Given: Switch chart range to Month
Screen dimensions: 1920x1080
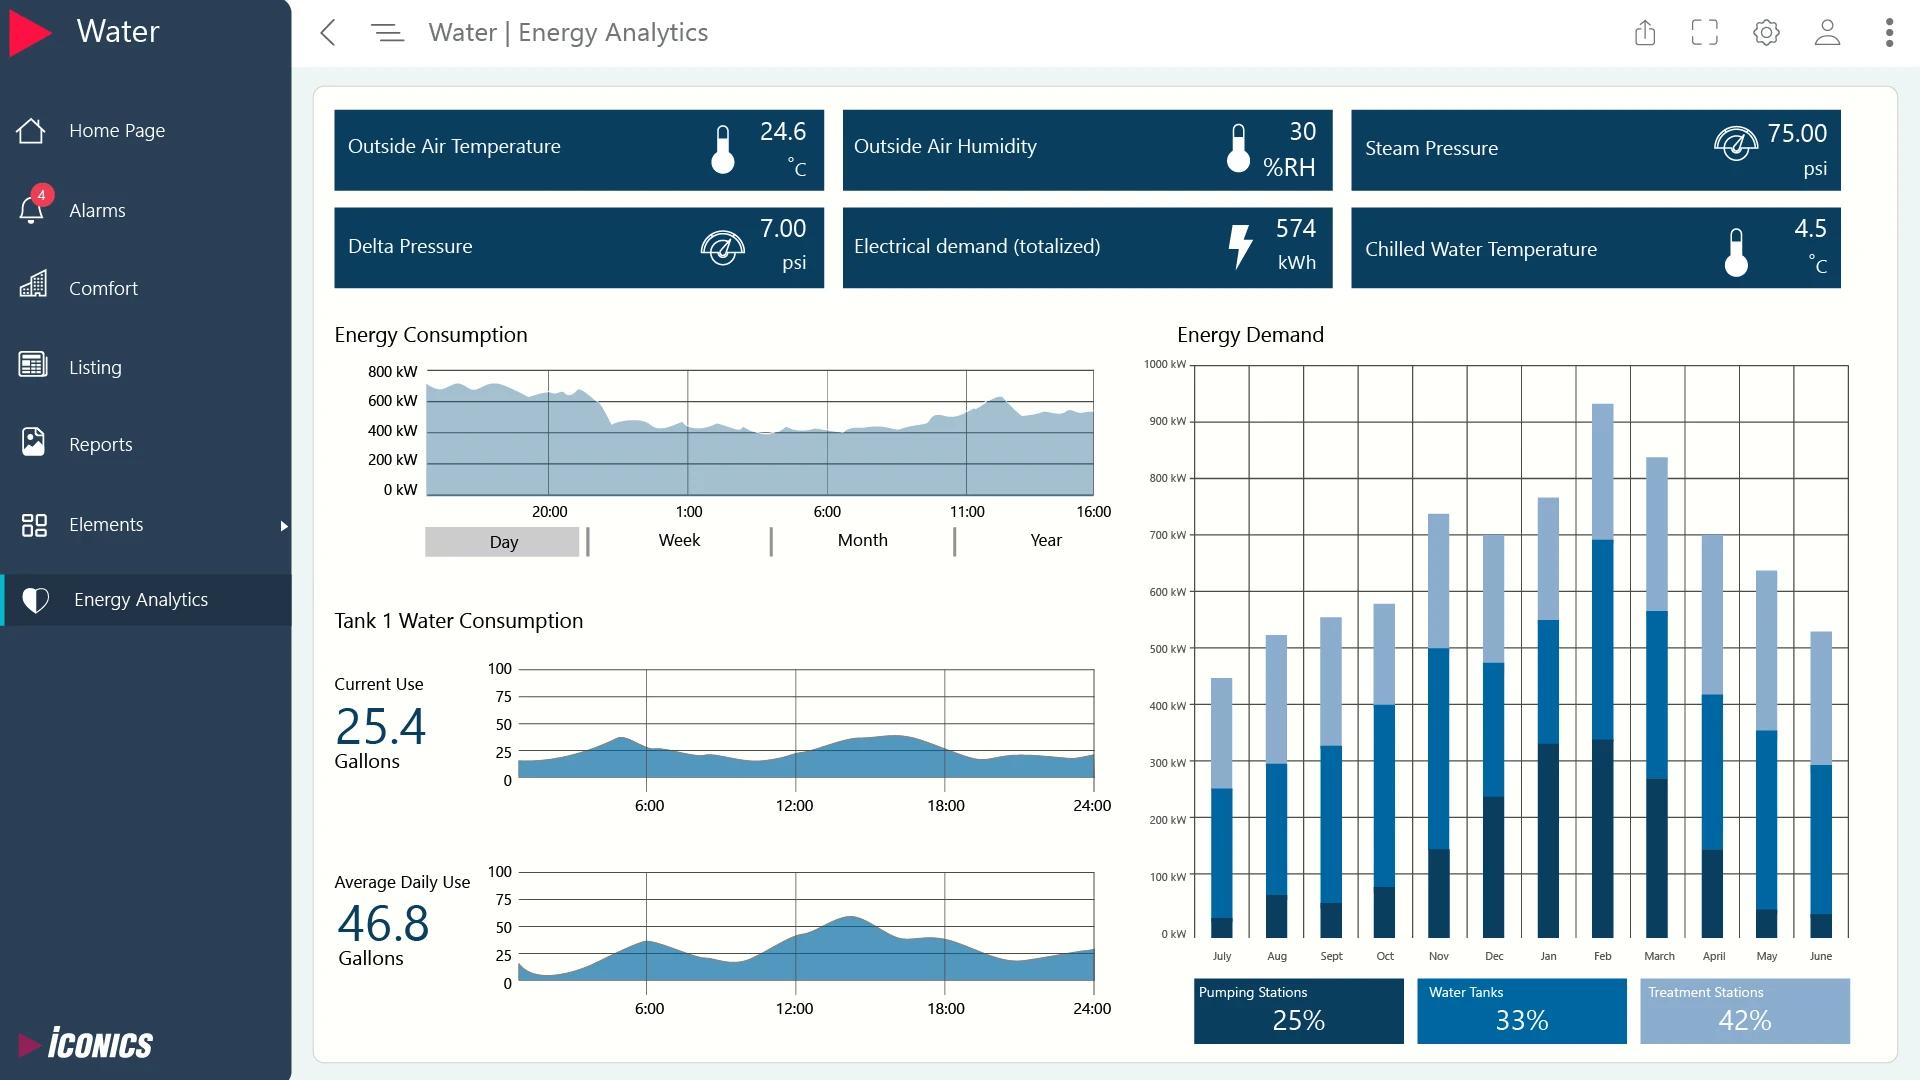Looking at the screenshot, I should [x=862, y=540].
